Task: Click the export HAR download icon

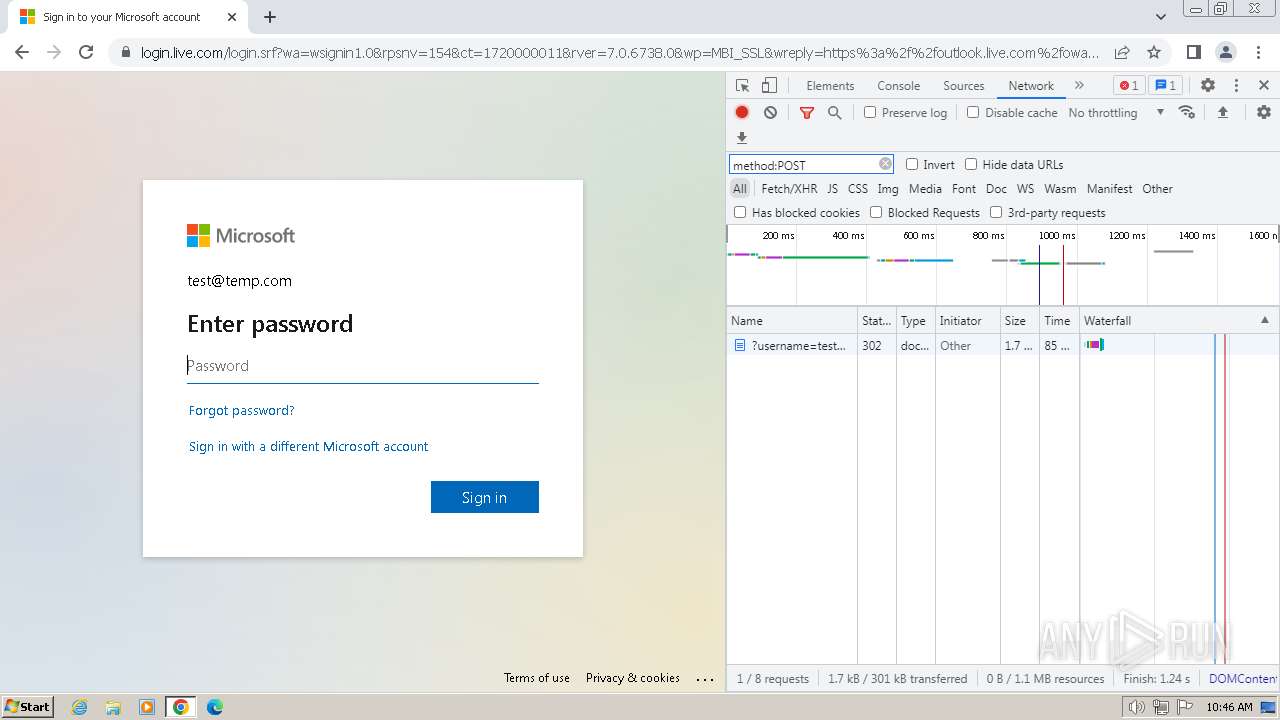Action: (742, 138)
